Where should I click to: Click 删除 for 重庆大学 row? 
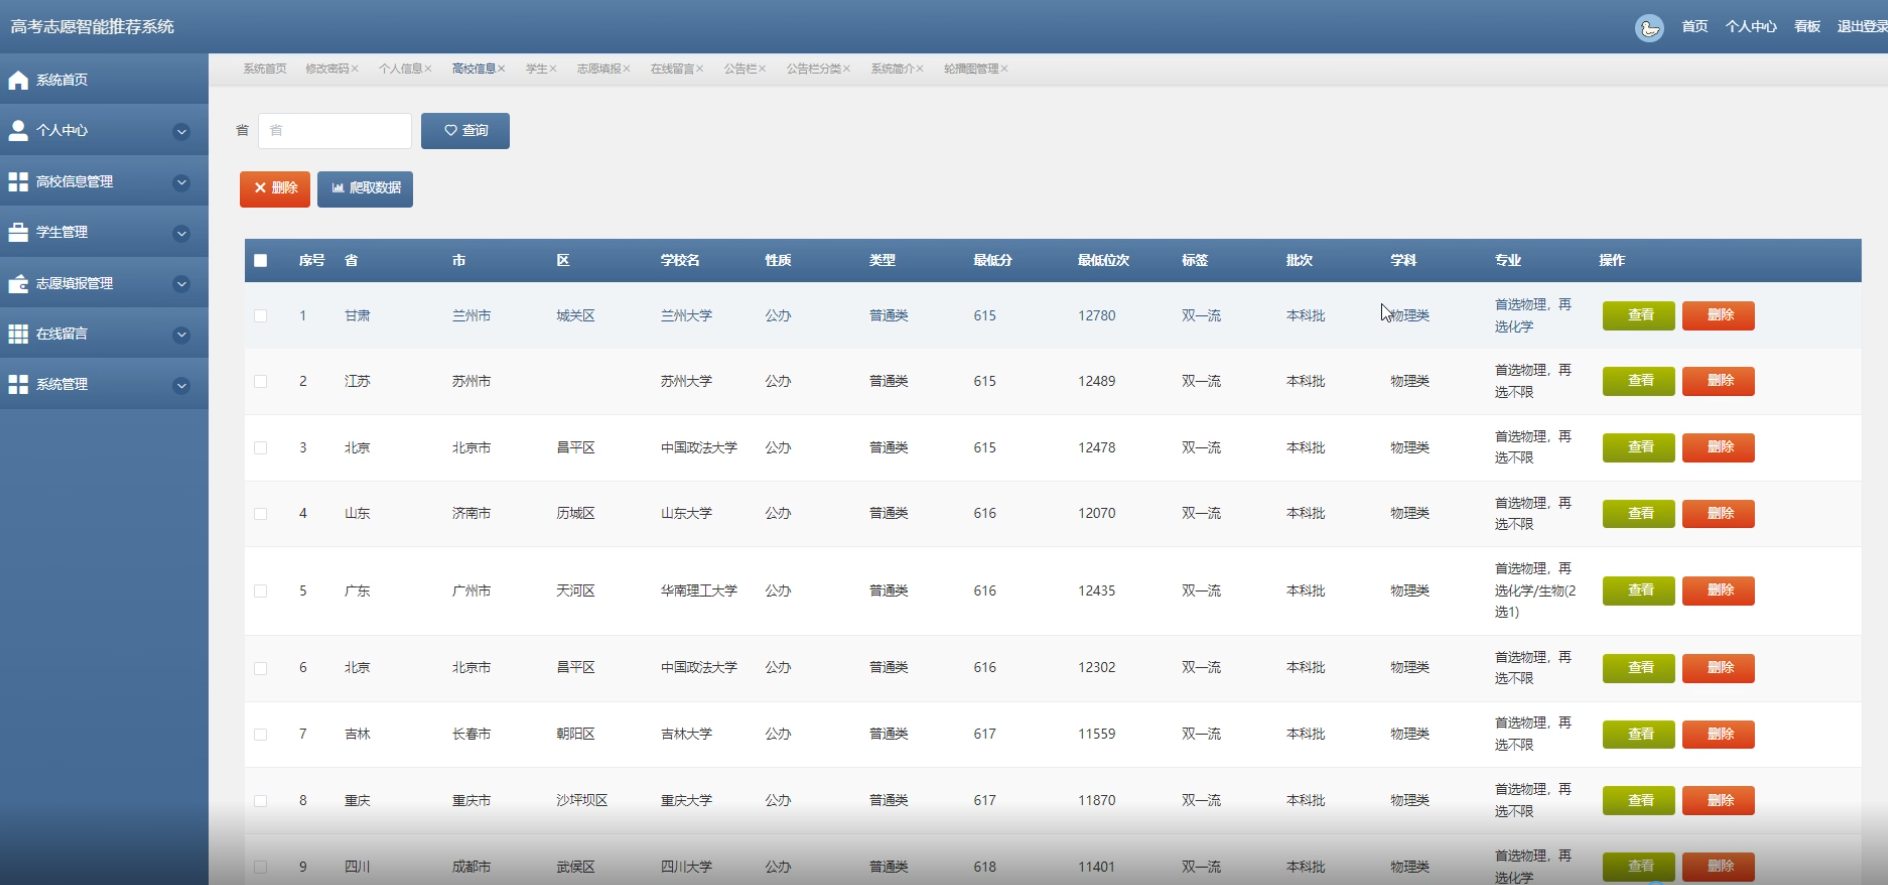coord(1718,801)
